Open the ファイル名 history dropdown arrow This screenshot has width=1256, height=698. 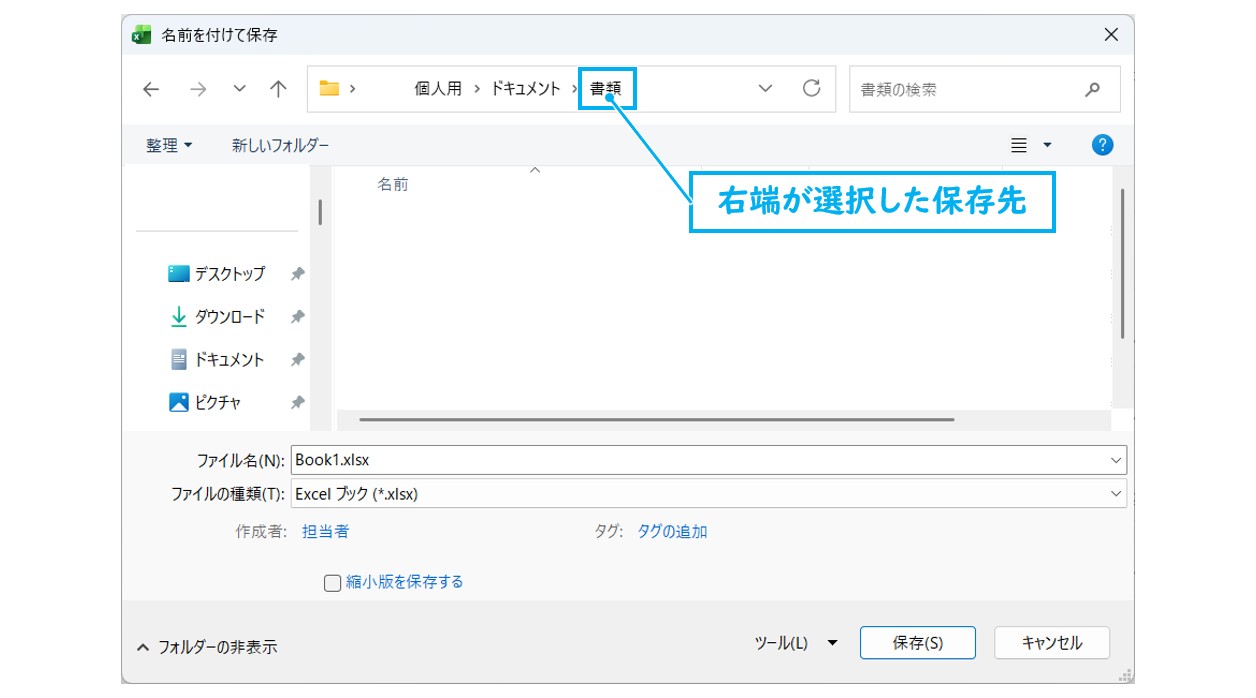pyautogui.click(x=1116, y=460)
